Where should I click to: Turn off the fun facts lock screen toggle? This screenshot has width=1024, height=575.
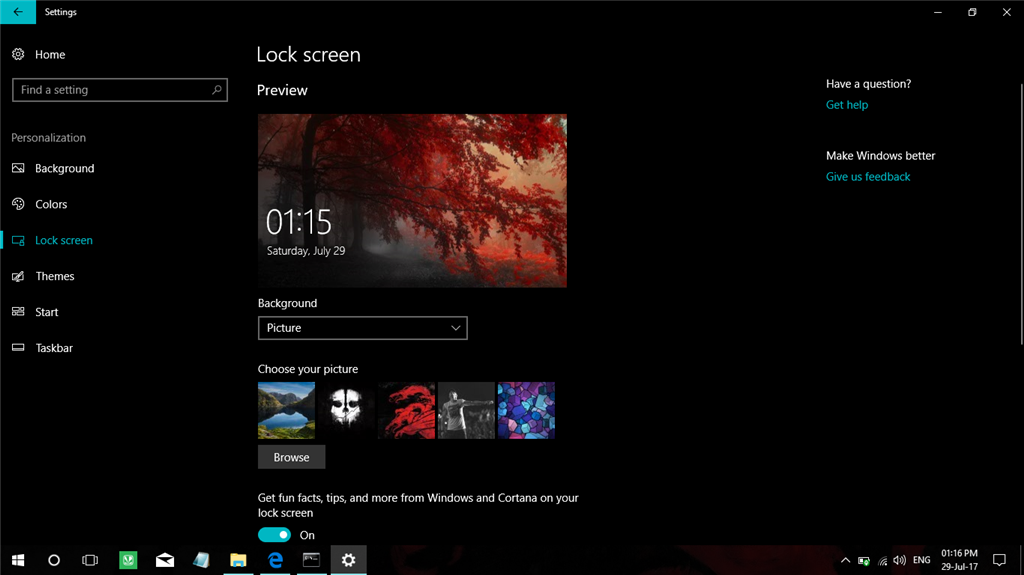[x=274, y=534]
